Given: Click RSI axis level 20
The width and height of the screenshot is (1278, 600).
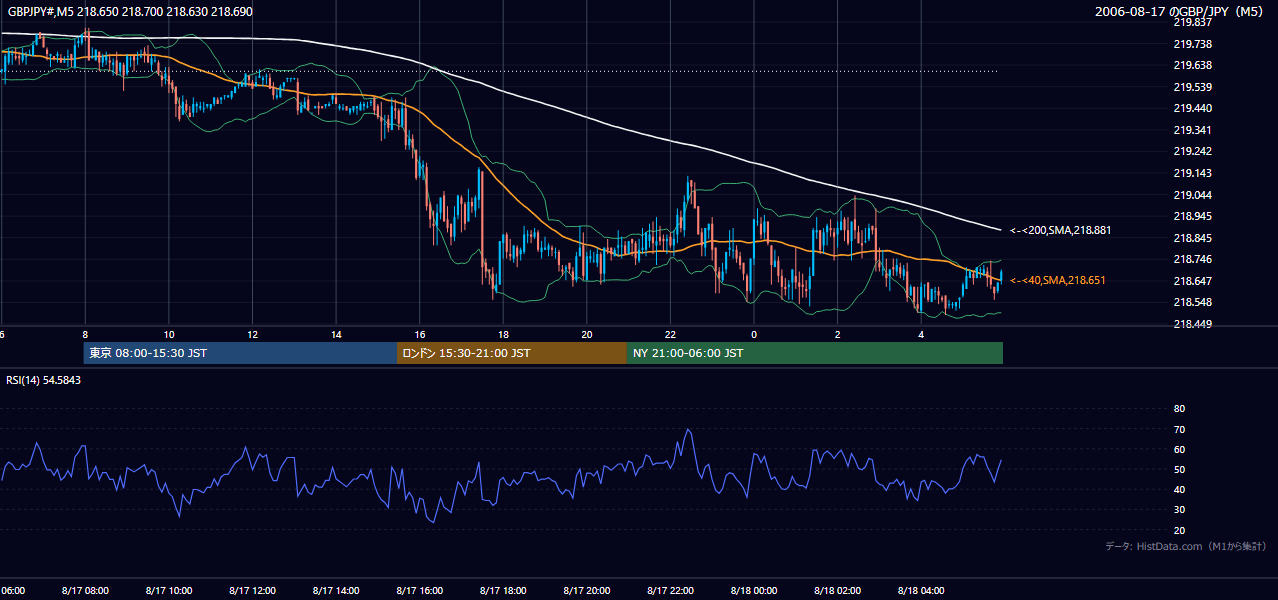Looking at the screenshot, I should 1179,530.
